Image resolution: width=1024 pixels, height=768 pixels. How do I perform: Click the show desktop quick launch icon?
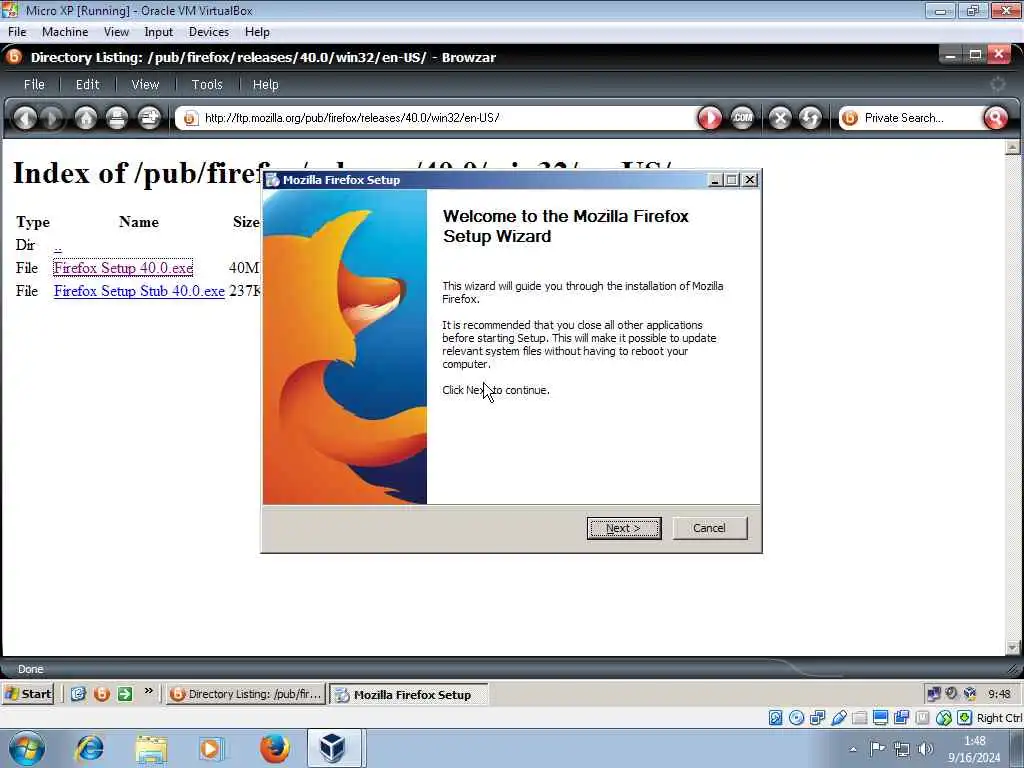coord(78,694)
